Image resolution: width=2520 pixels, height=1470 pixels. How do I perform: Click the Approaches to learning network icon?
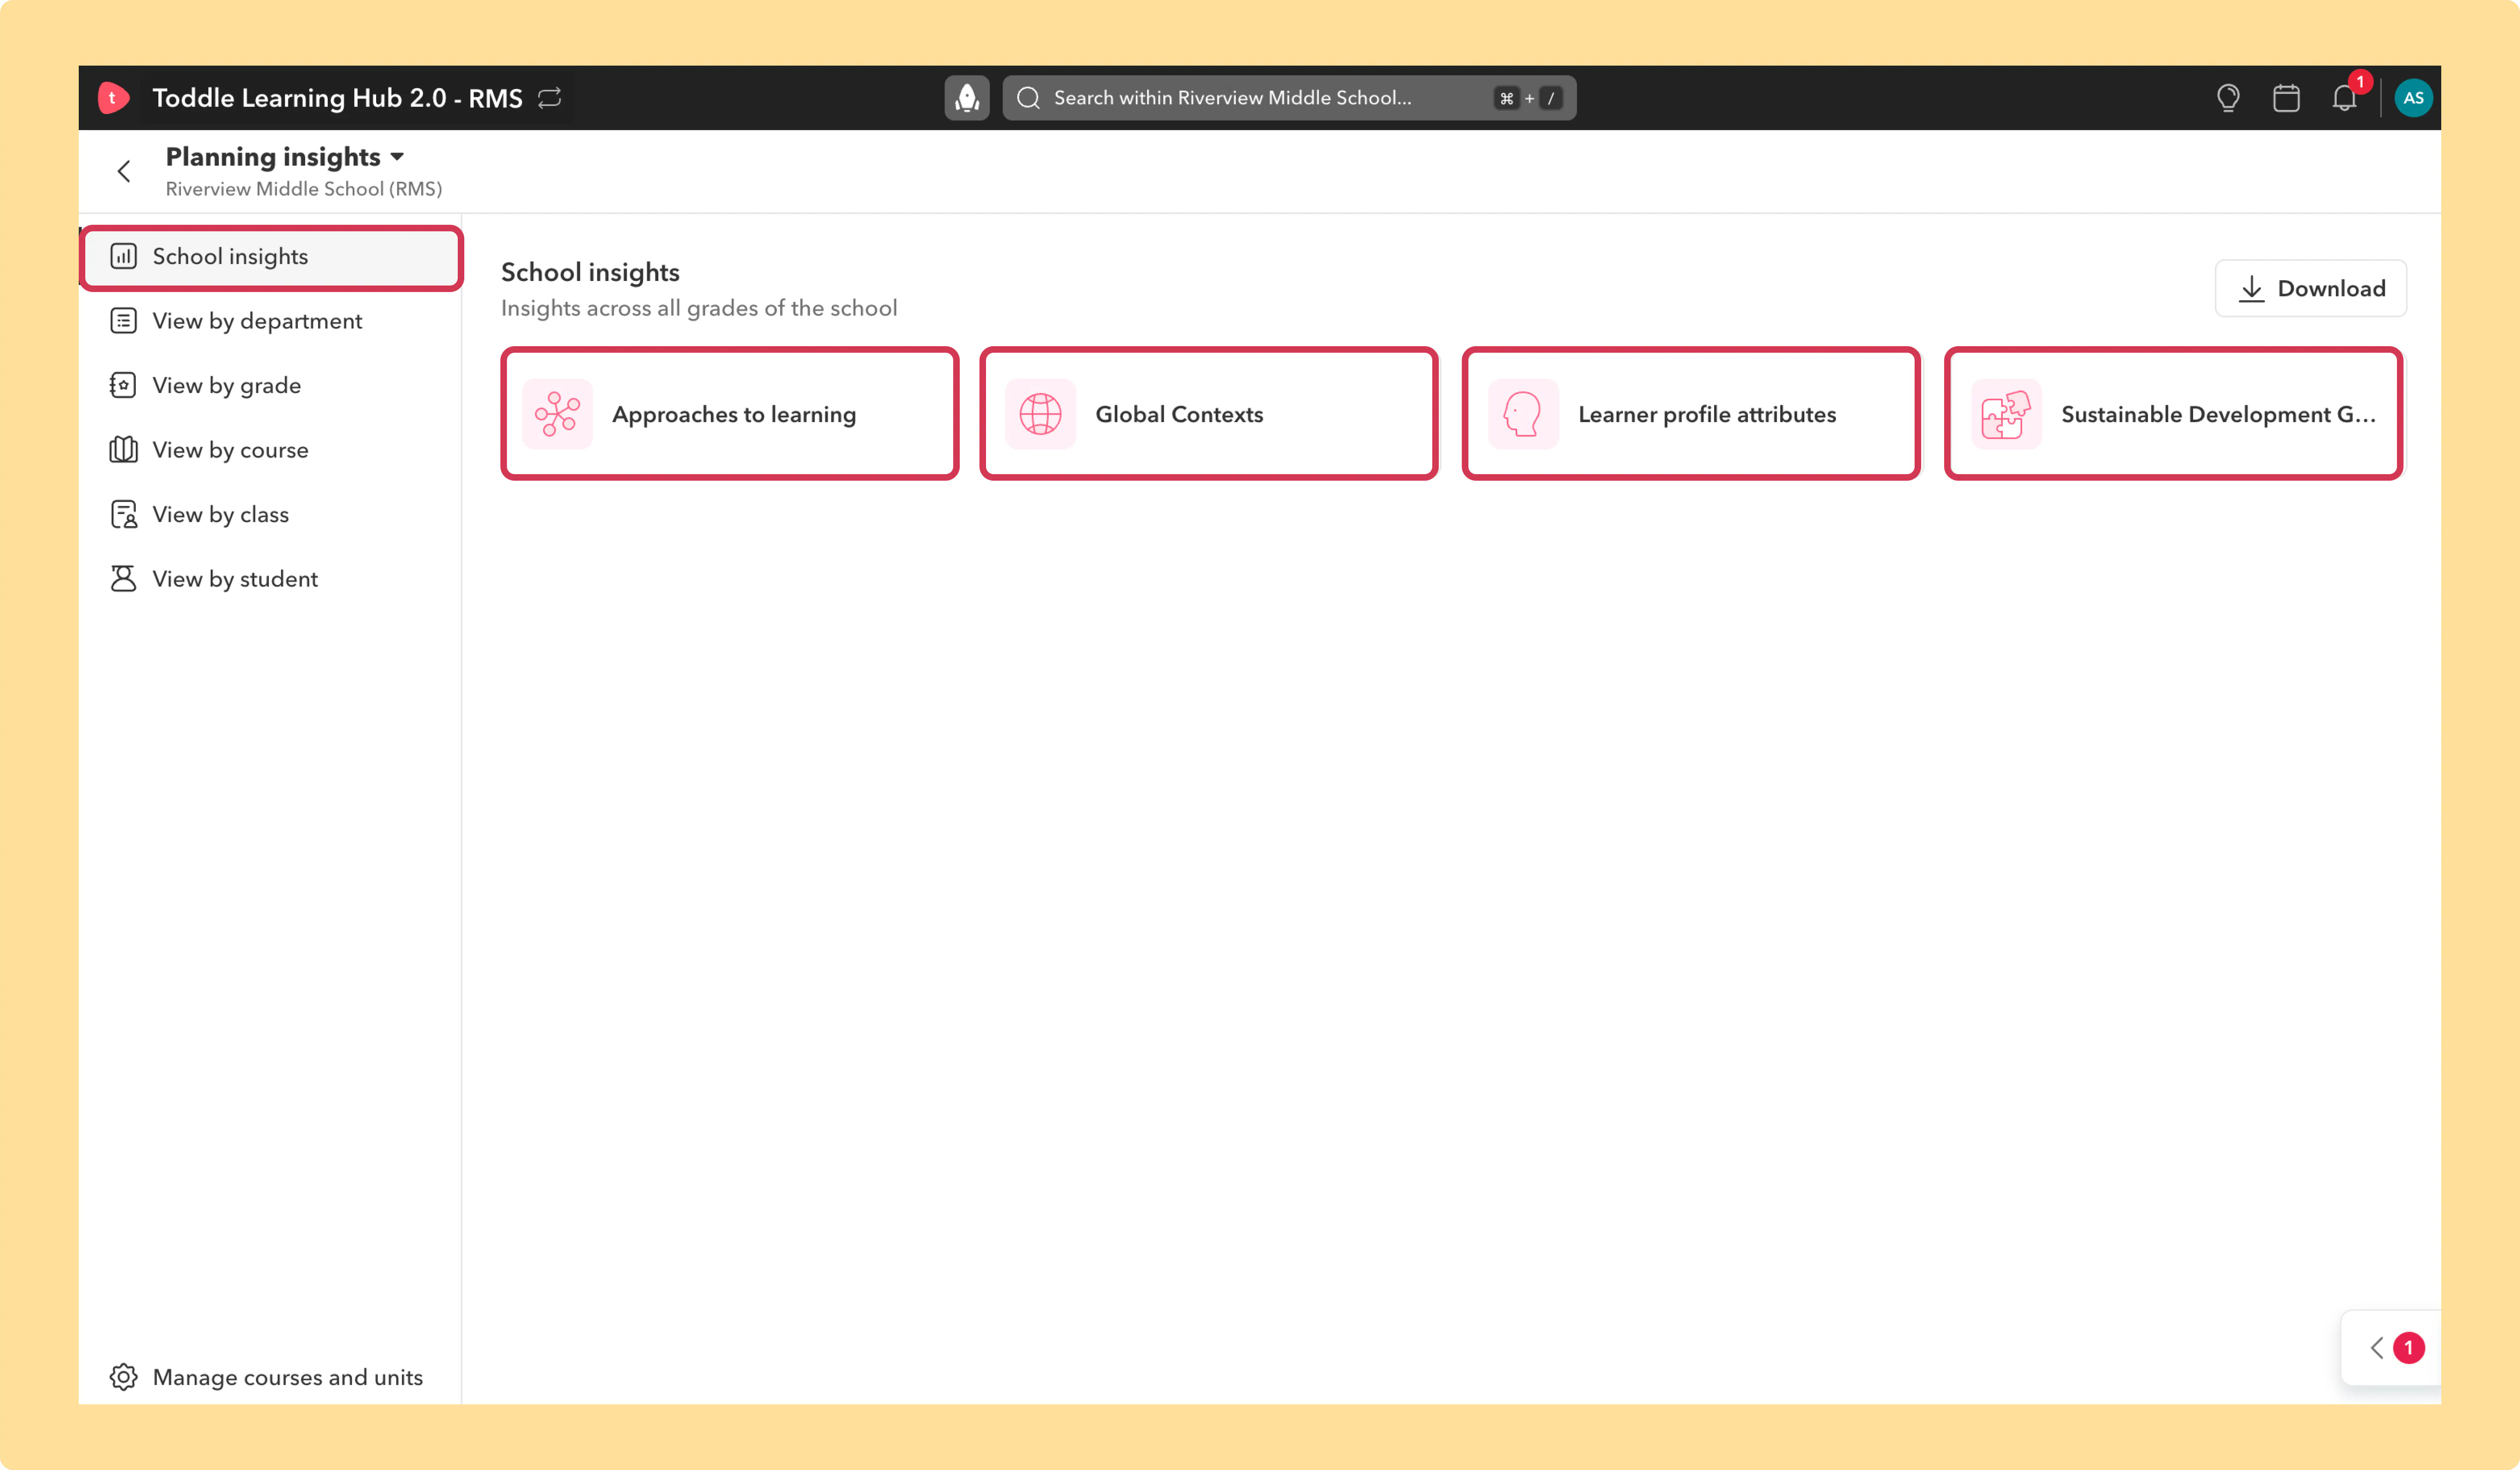click(557, 414)
